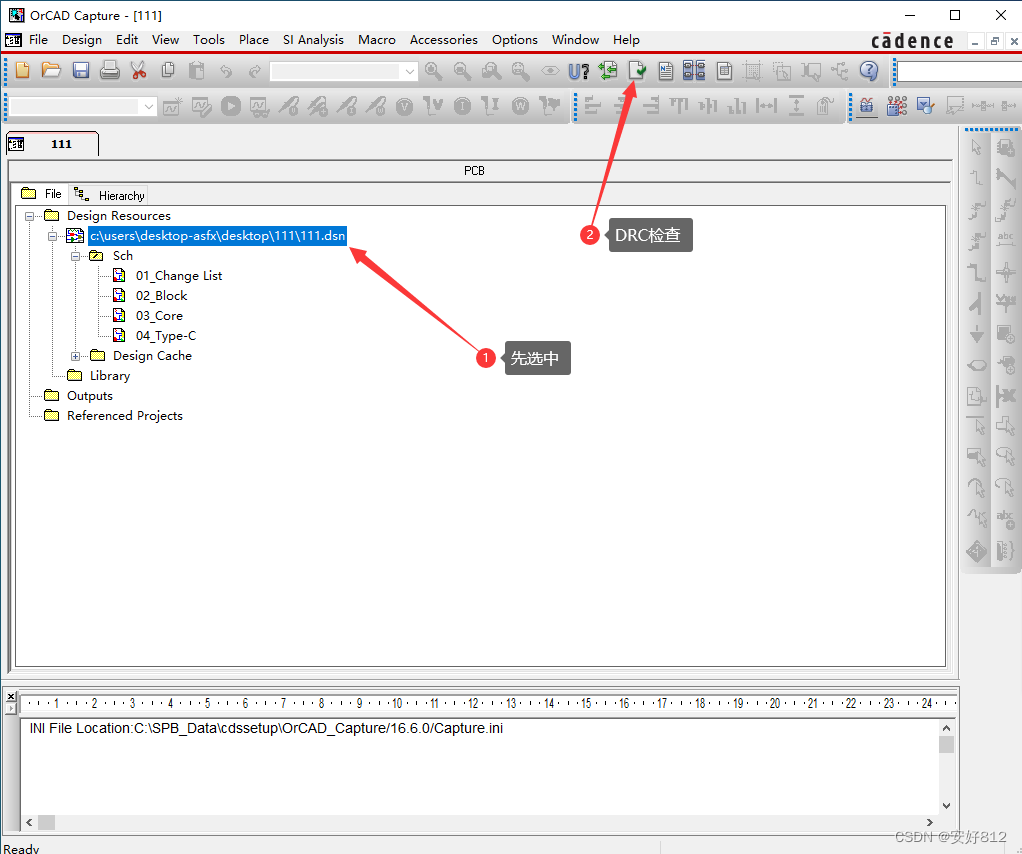Image resolution: width=1022 pixels, height=854 pixels.
Task: Switch to the Hierarchy tab
Action: pos(109,195)
